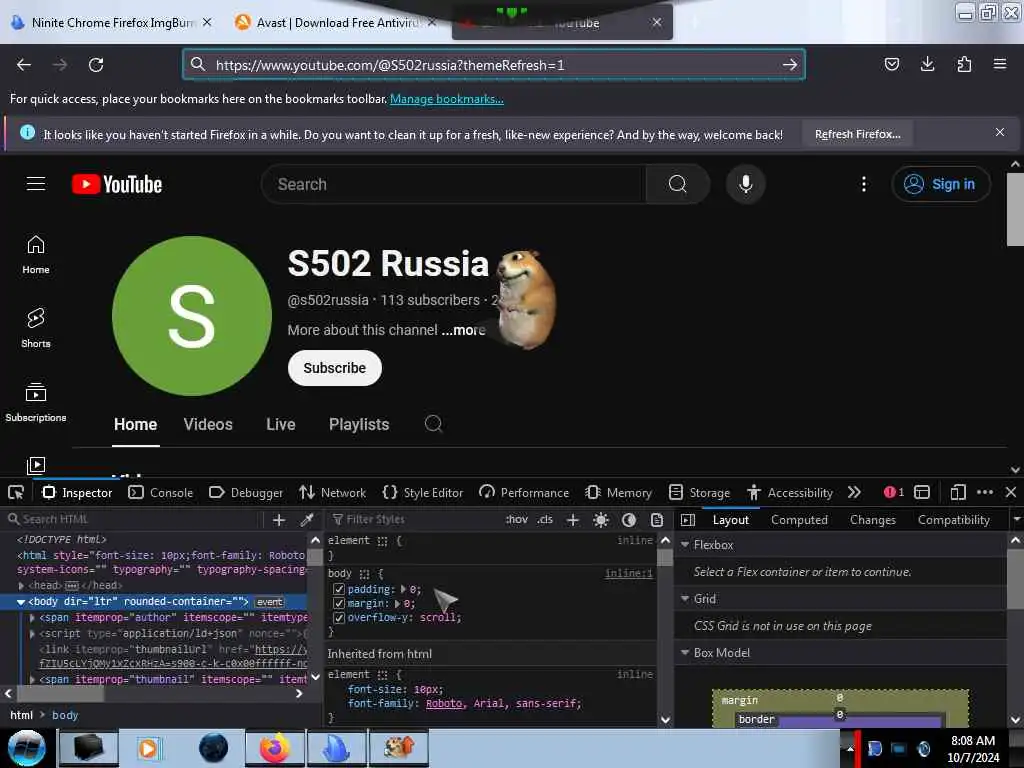The image size is (1024, 768).
Task: Open the Firefox downloads panel
Action: (x=927, y=64)
